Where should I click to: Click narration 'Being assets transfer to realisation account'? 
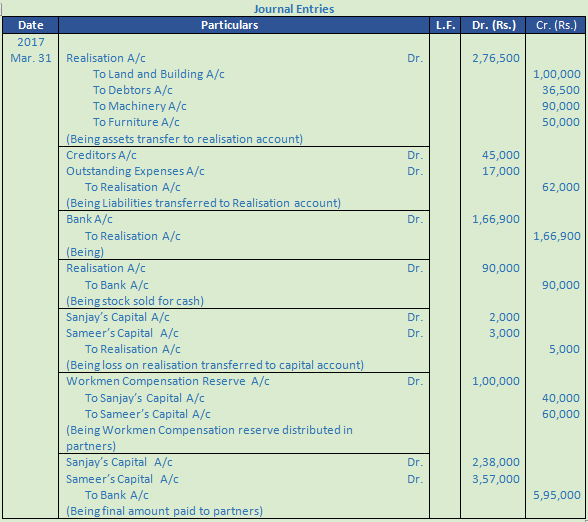[184, 139]
